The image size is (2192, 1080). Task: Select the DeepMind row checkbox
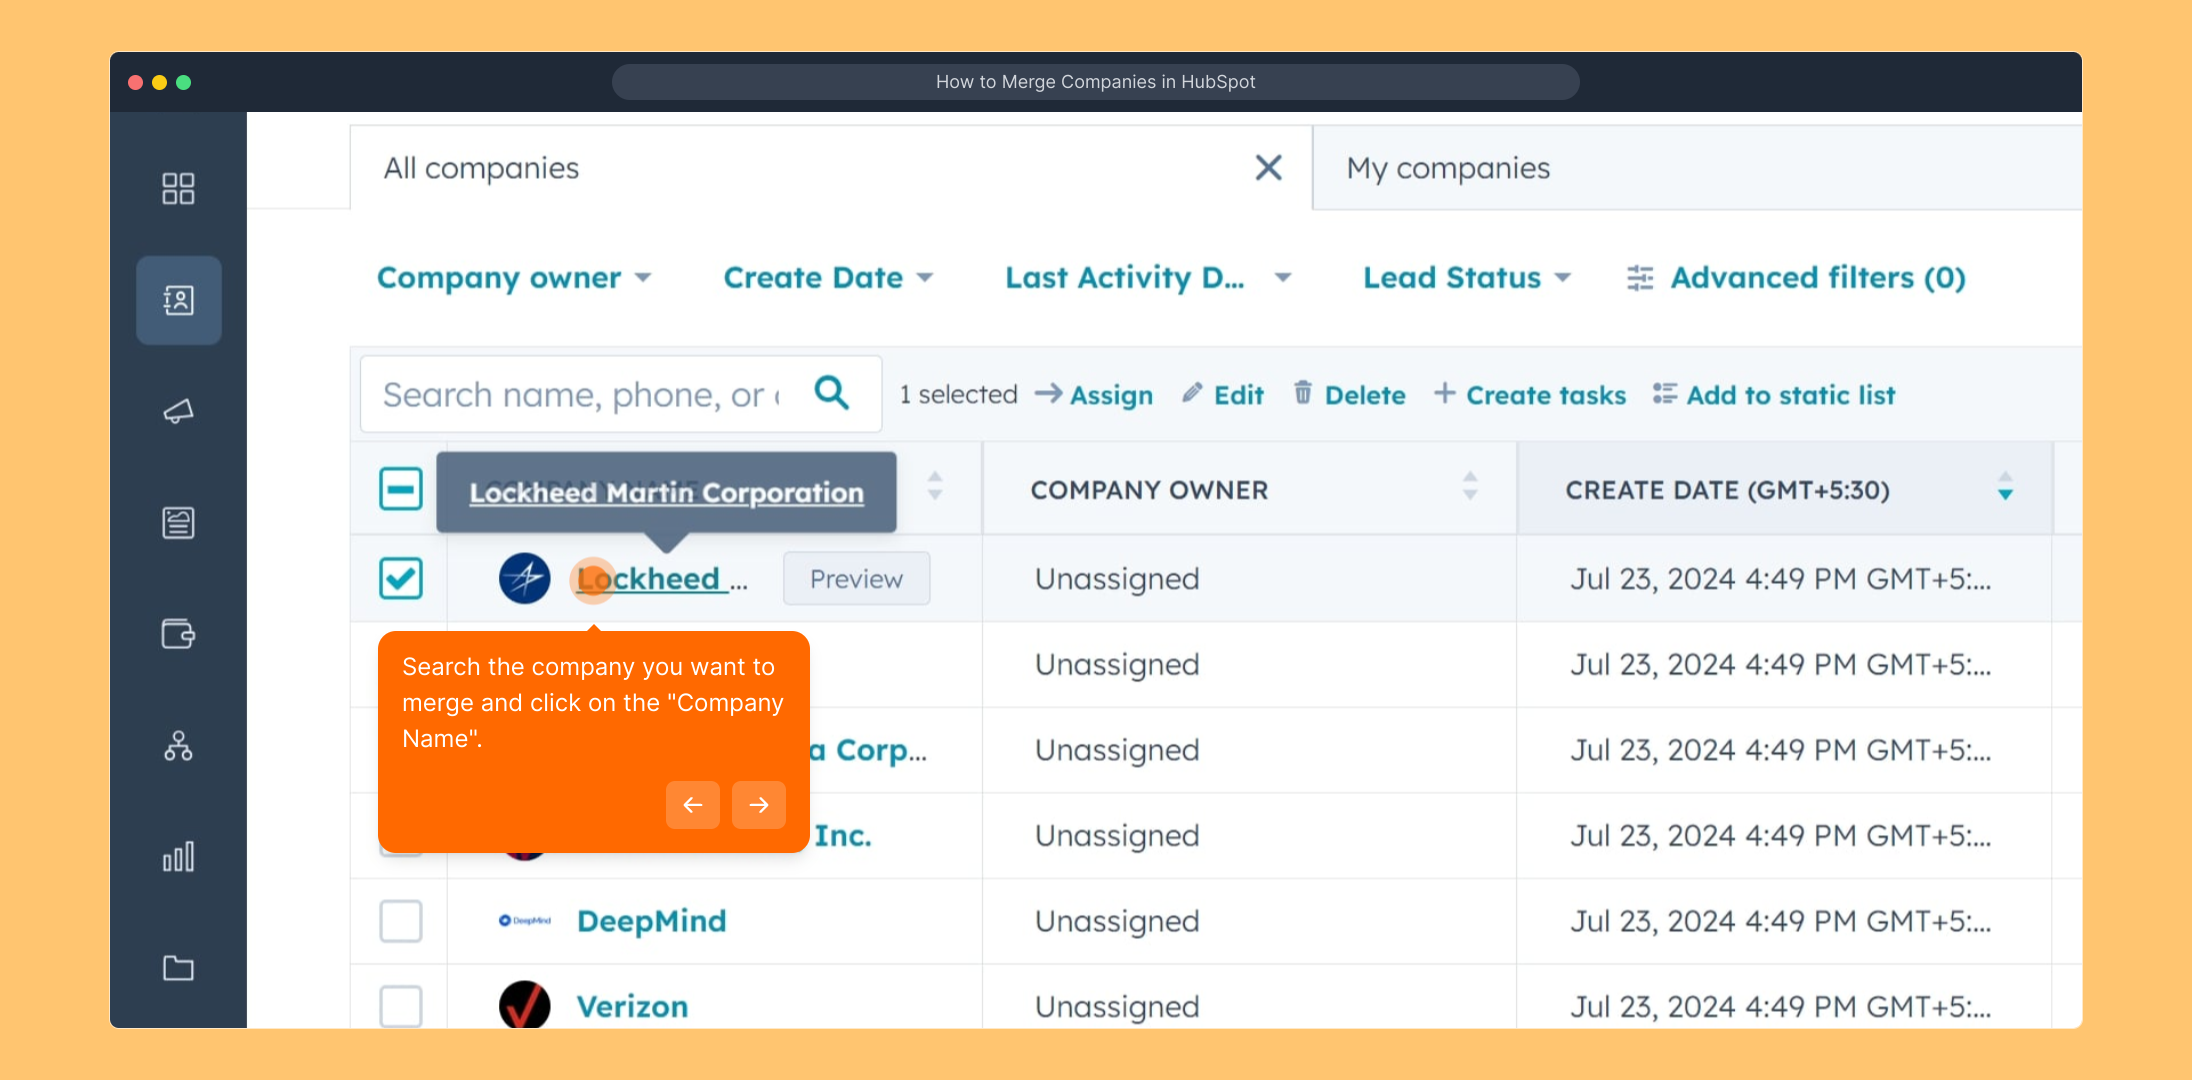click(x=401, y=921)
